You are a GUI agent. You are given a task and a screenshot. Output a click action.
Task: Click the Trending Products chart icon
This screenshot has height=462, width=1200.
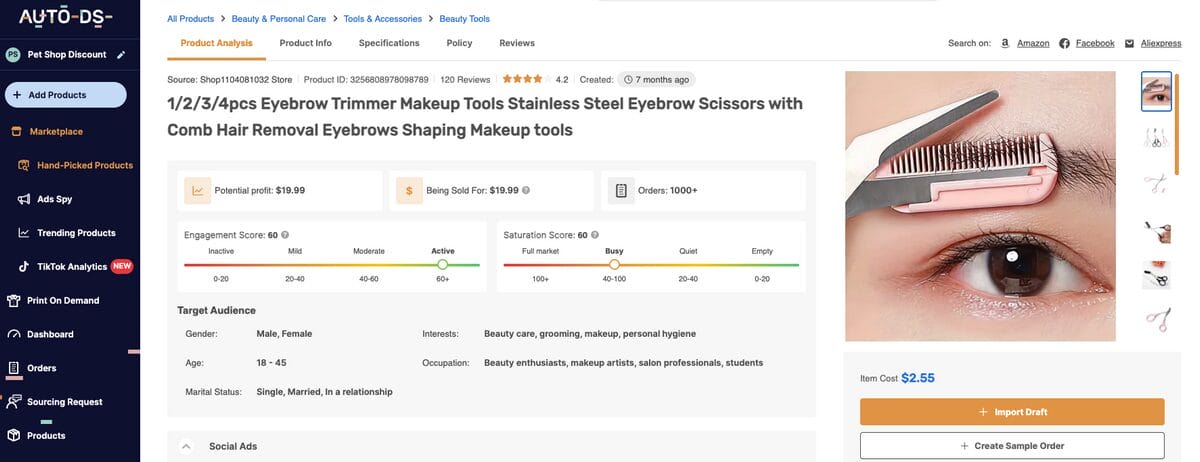(x=24, y=233)
